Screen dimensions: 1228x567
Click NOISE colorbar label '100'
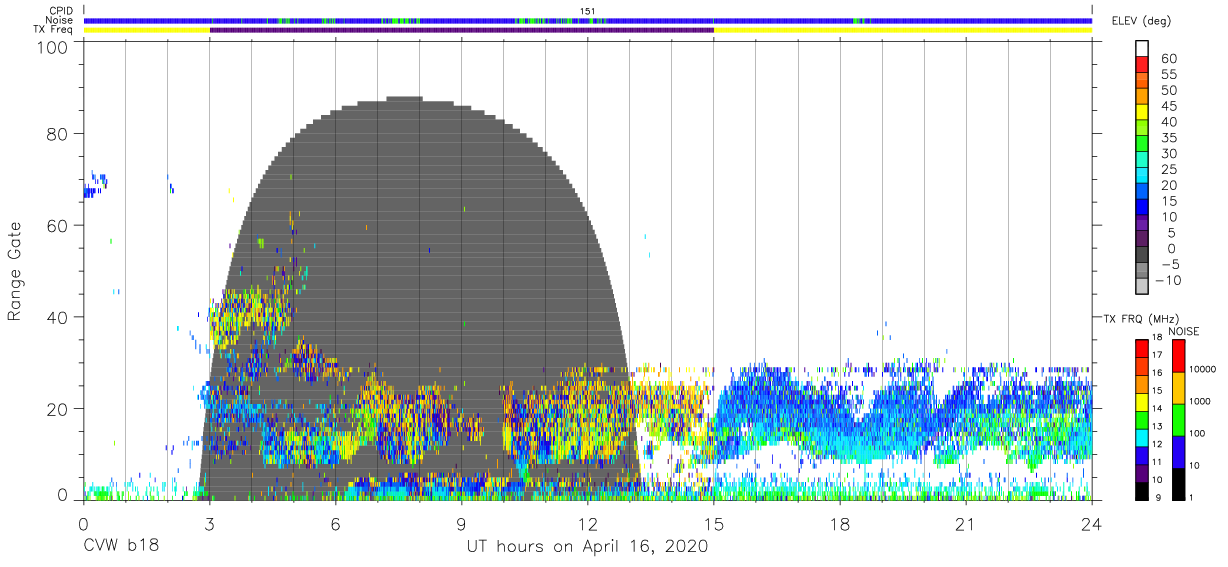click(1198, 433)
